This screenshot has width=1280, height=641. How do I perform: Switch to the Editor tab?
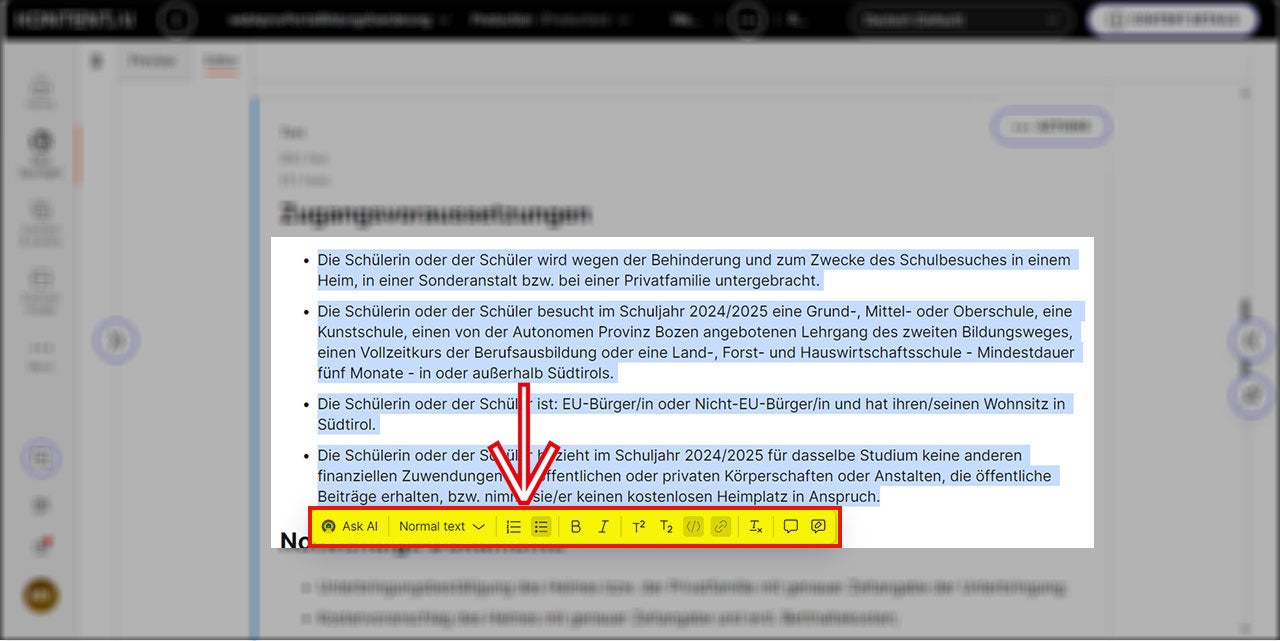[219, 61]
